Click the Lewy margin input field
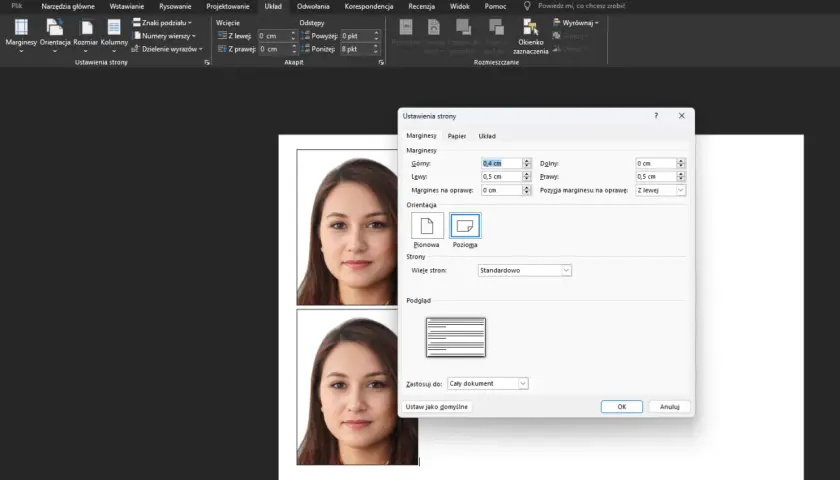Screen dimensions: 840x480 point(501,177)
